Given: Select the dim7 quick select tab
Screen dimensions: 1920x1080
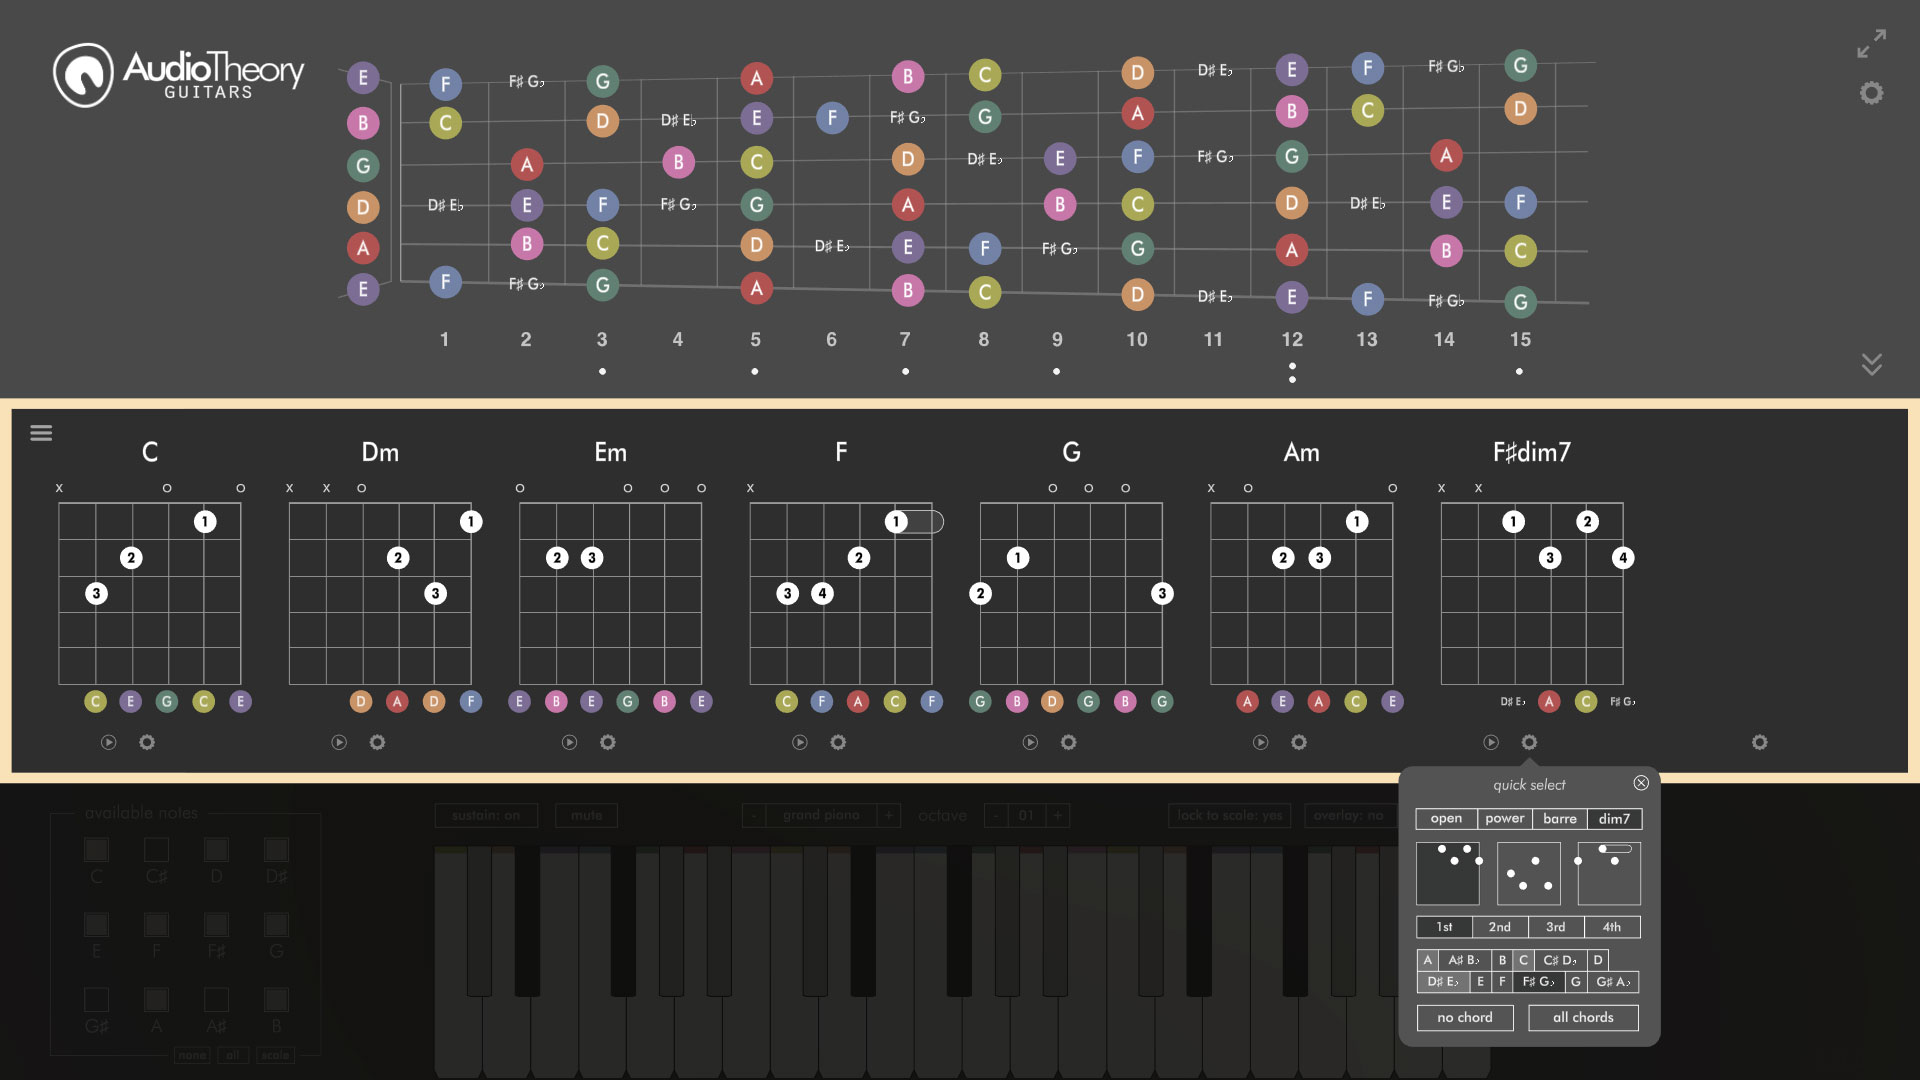Looking at the screenshot, I should click(x=1614, y=818).
